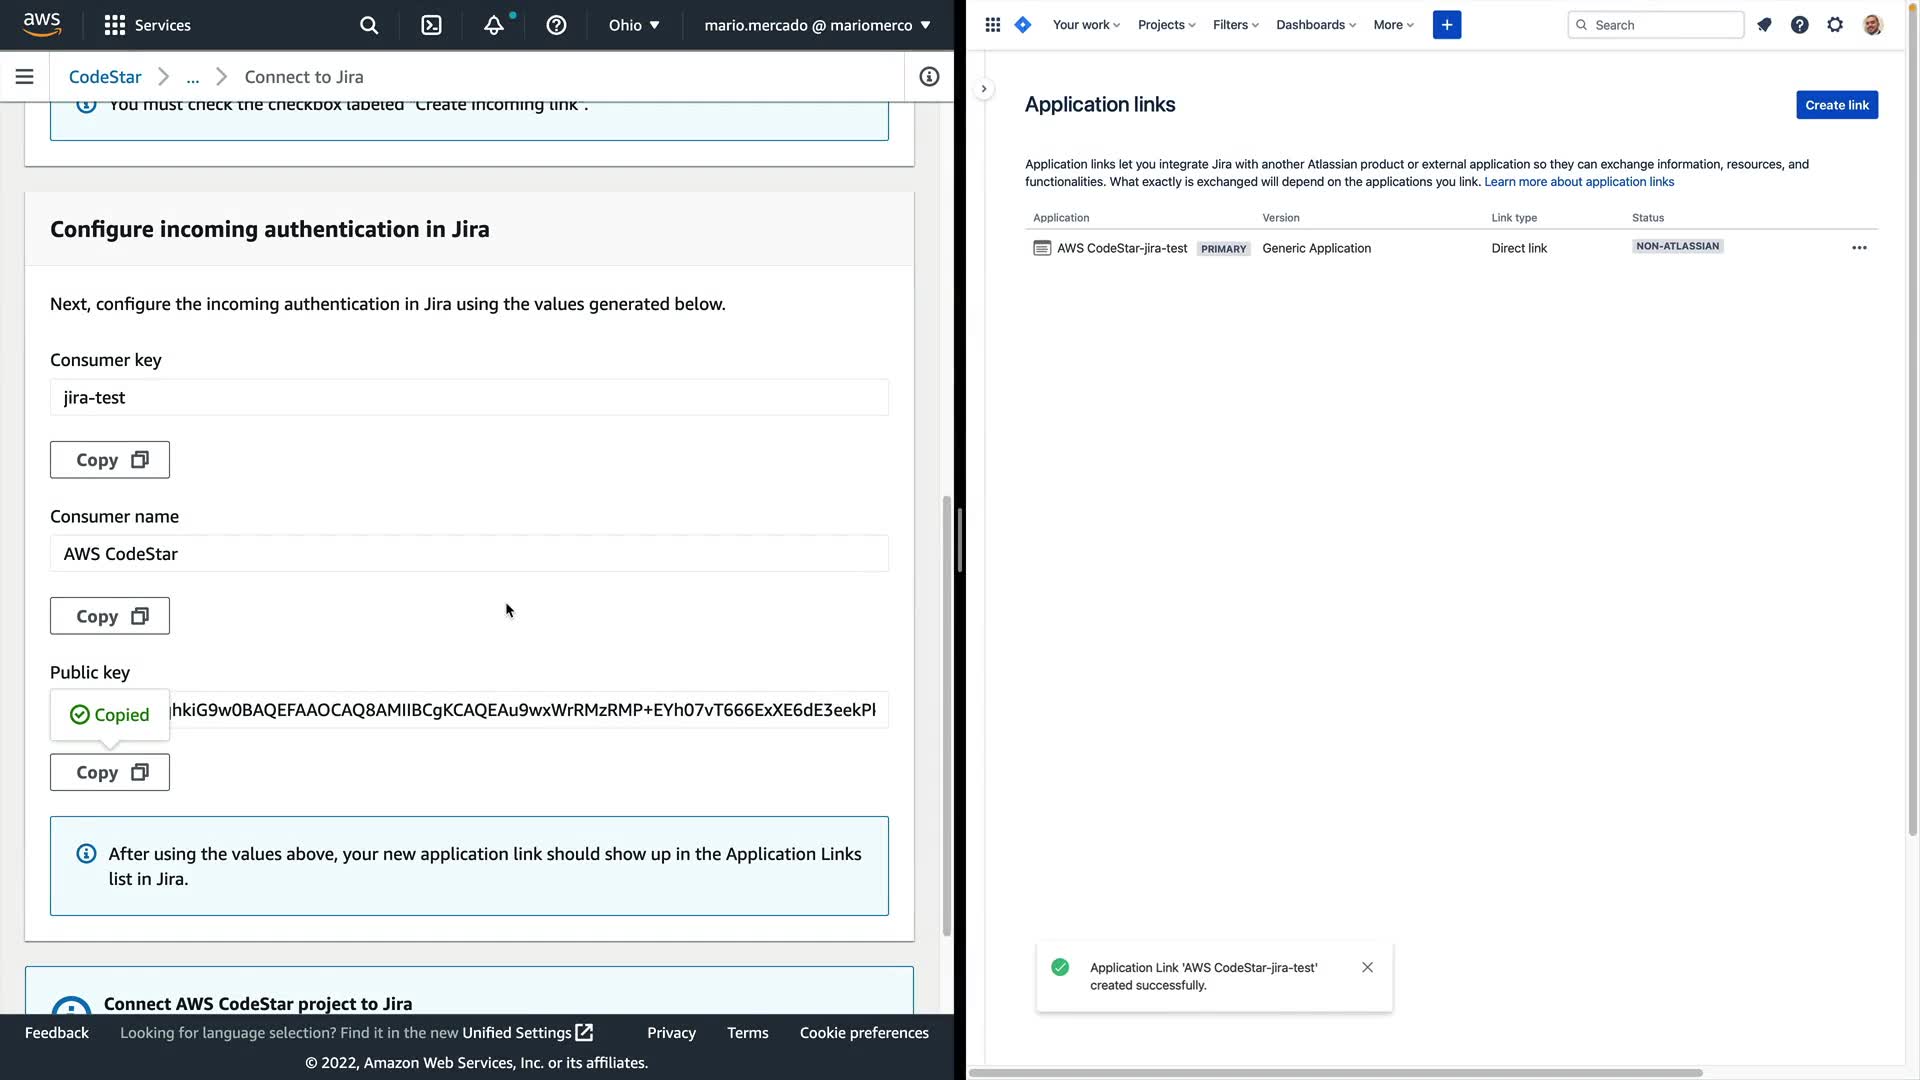Open the Jira app switcher grid
The width and height of the screenshot is (1920, 1080).
tap(992, 25)
